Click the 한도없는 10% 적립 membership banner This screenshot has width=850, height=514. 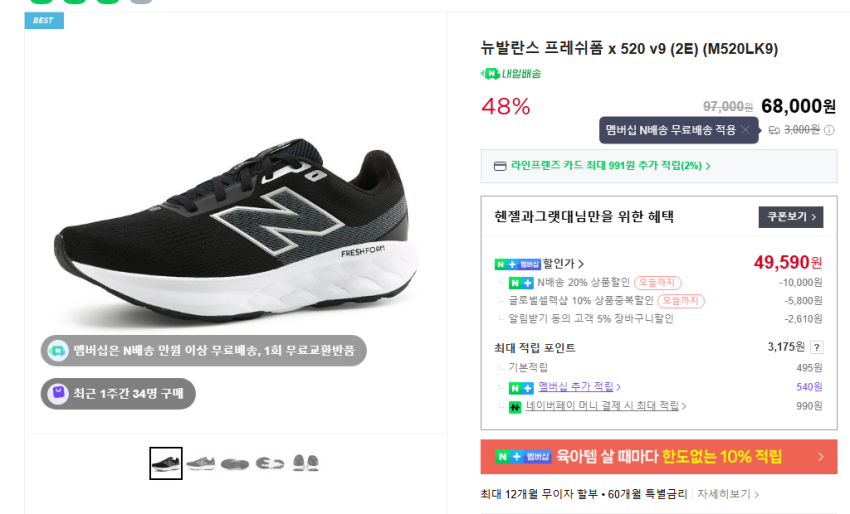pyautogui.click(x=658, y=457)
